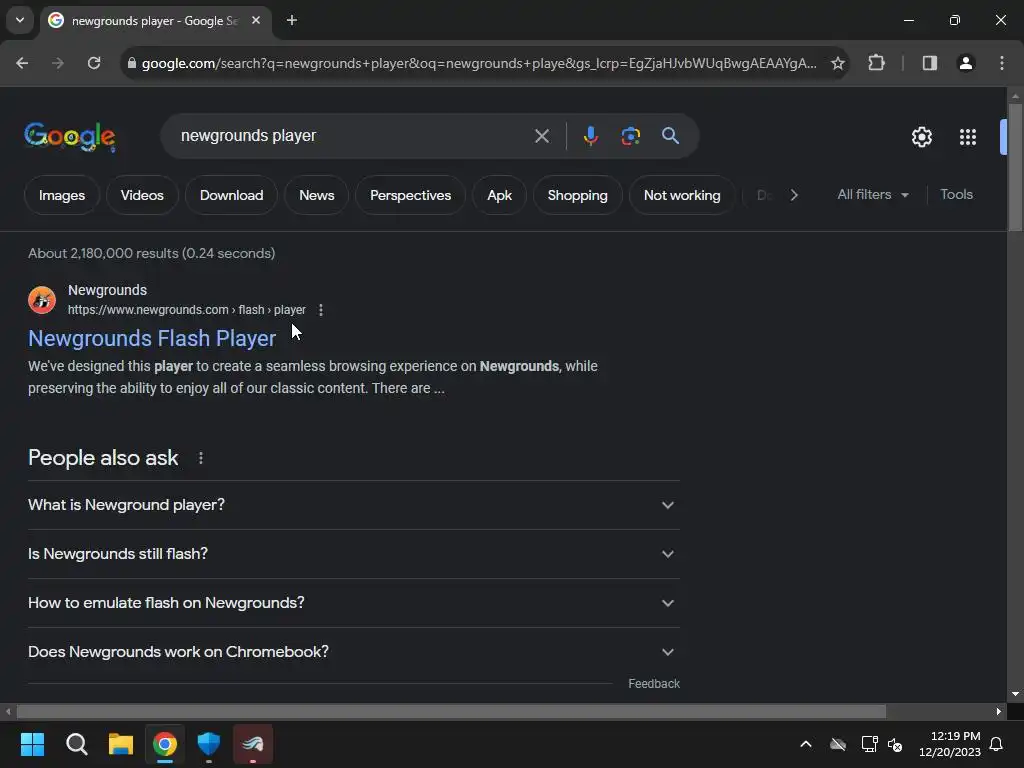Open the Newgrounds result's three-dot options
The image size is (1024, 768).
[321, 310]
